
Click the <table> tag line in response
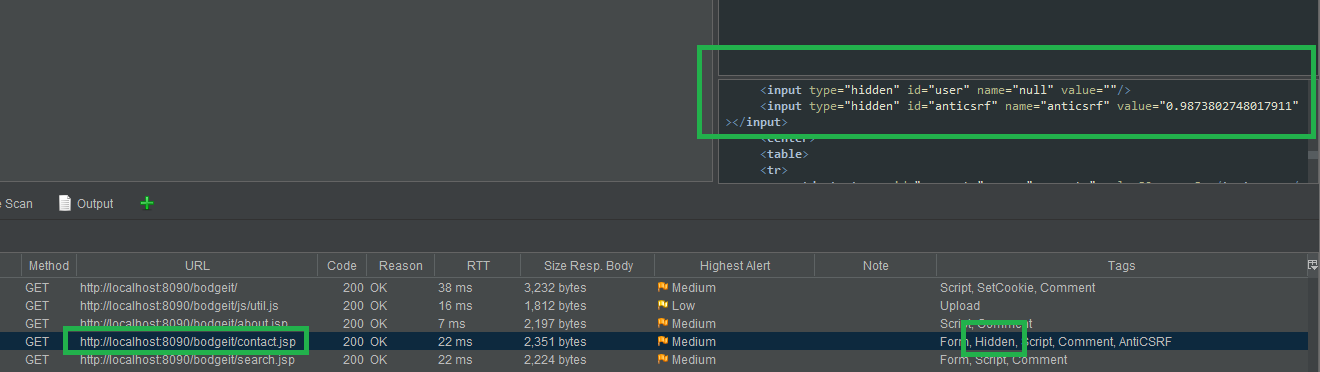click(785, 154)
